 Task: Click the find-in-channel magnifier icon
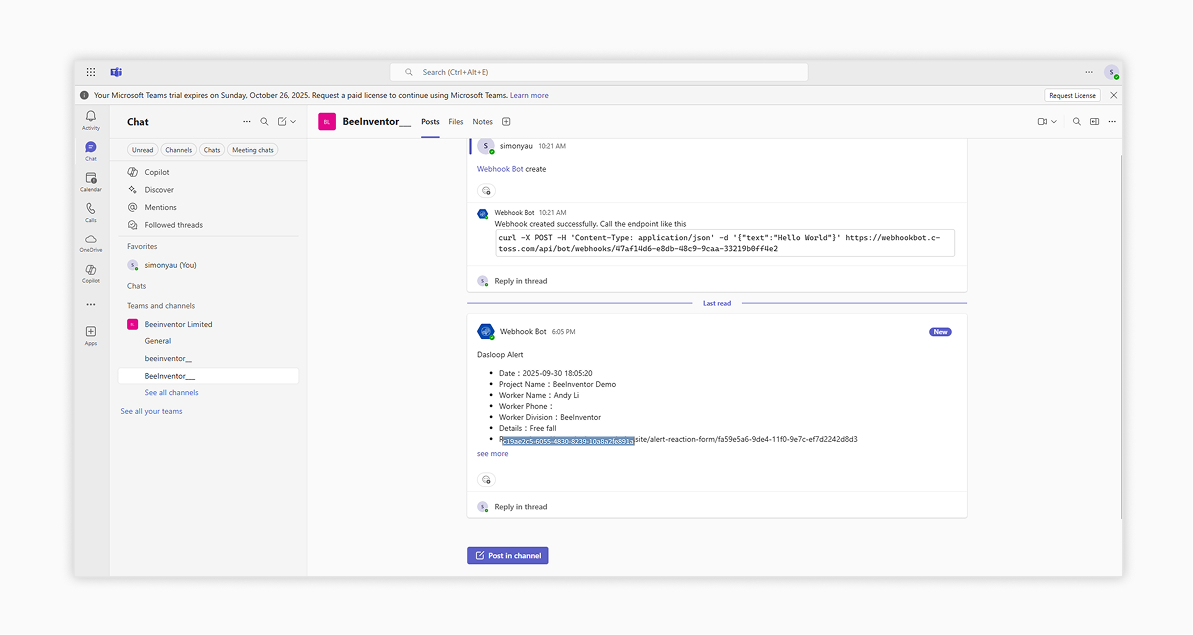(1077, 122)
